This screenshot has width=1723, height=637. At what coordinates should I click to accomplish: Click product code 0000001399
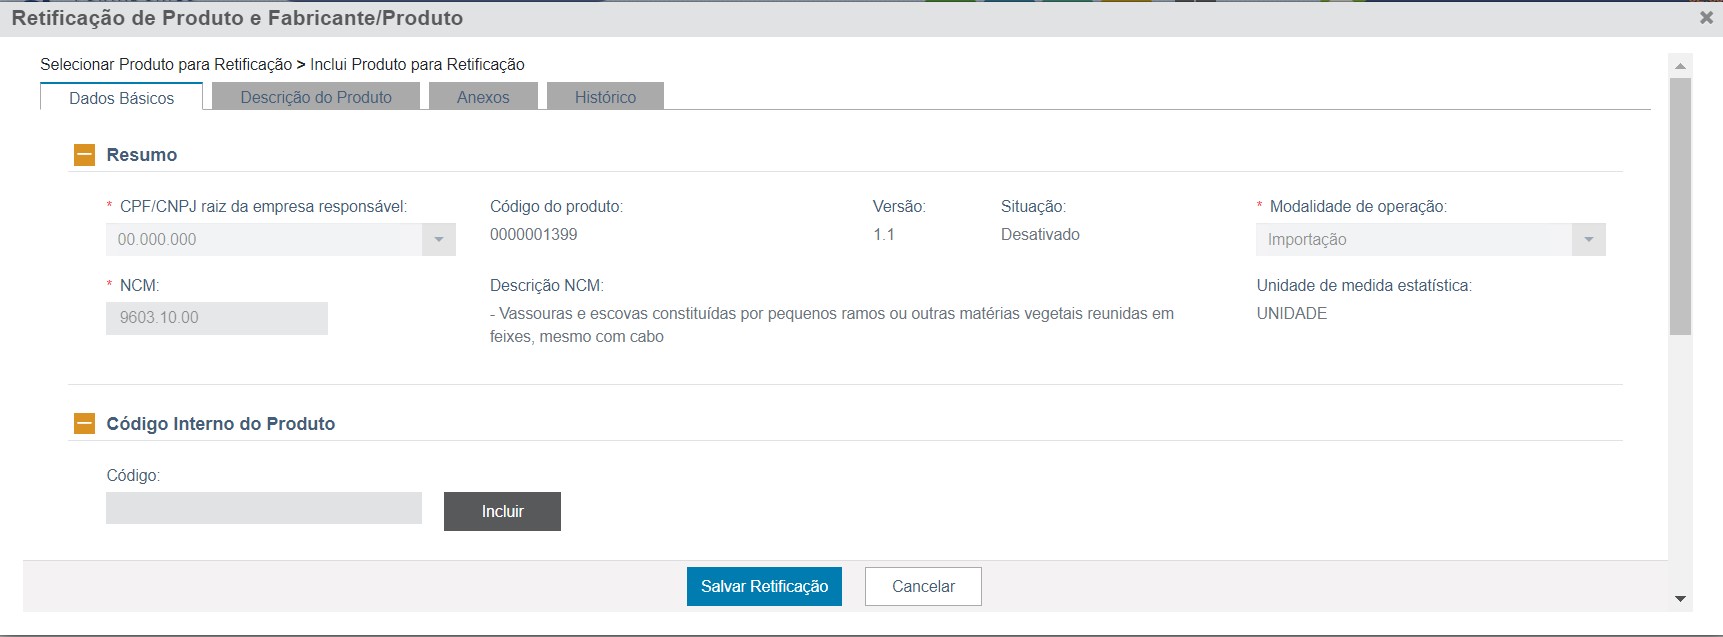pos(533,234)
